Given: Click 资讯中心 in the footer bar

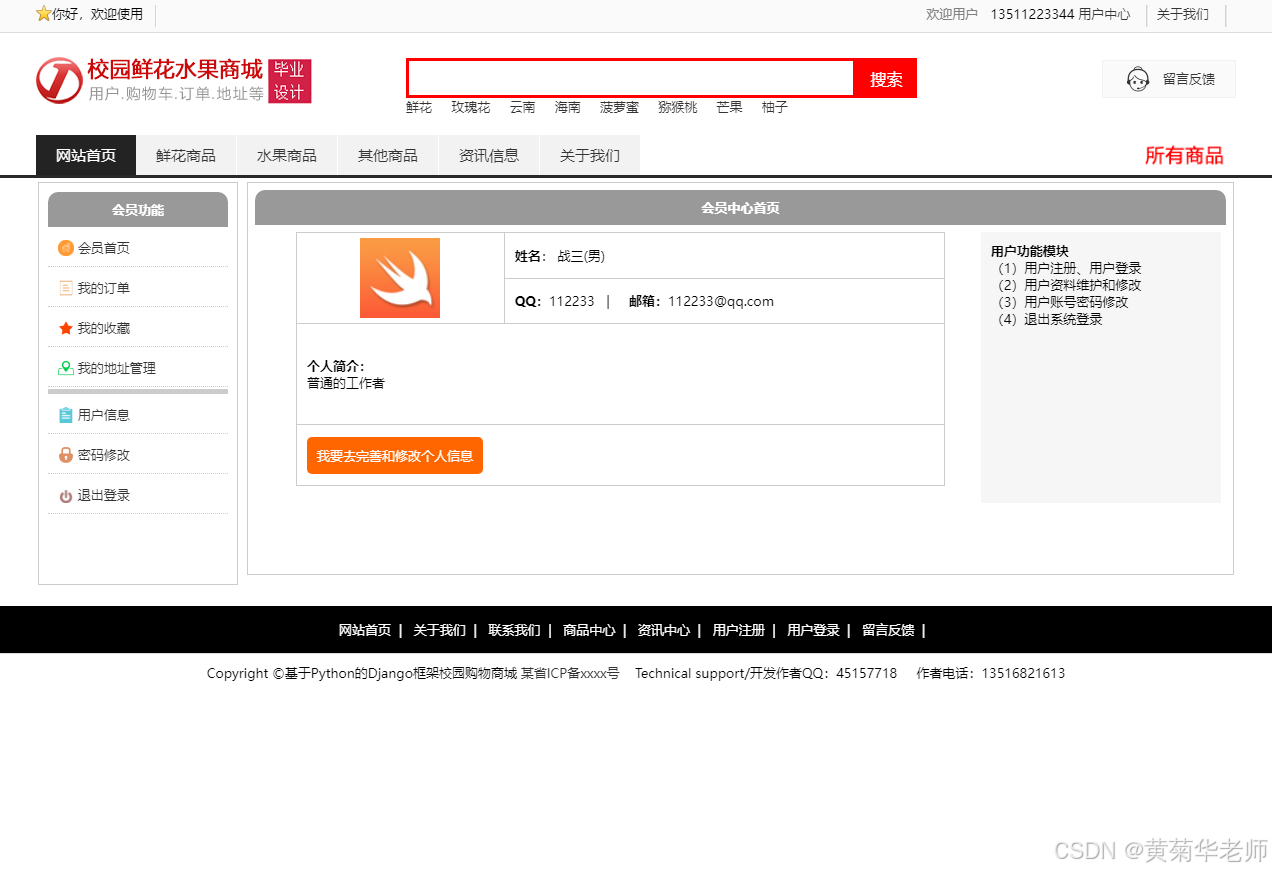Looking at the screenshot, I should pos(664,630).
